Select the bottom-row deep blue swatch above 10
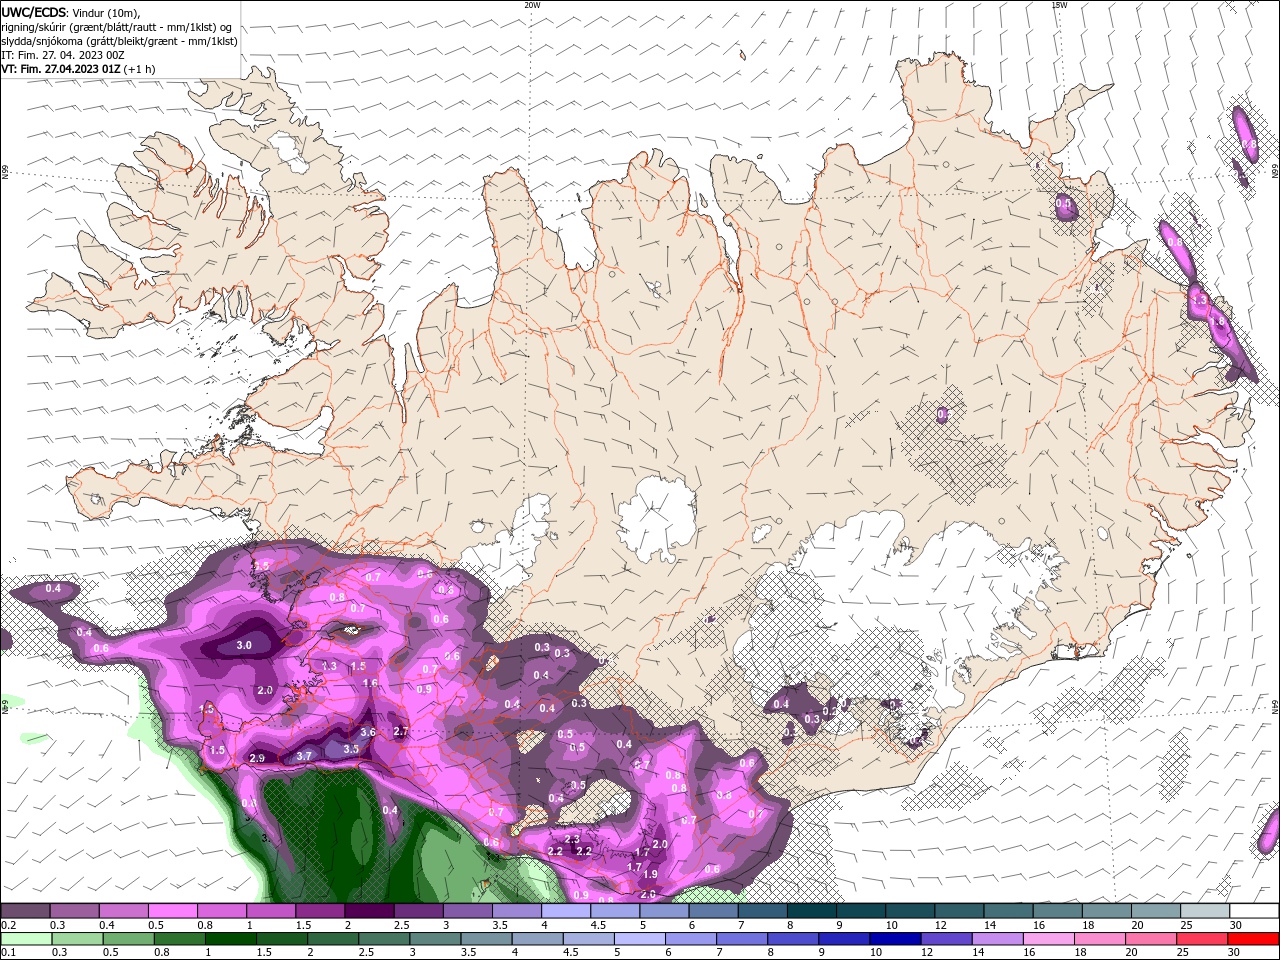 (x=895, y=939)
